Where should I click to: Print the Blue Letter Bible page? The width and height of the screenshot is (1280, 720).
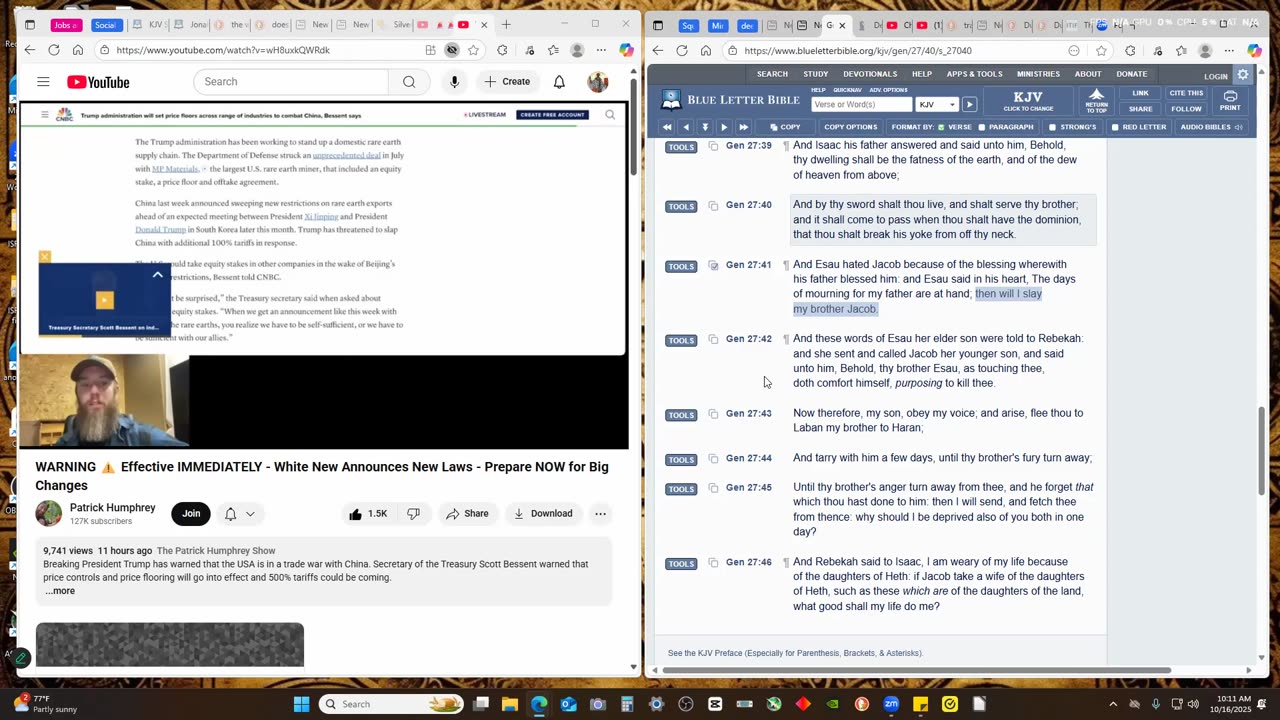click(1230, 100)
